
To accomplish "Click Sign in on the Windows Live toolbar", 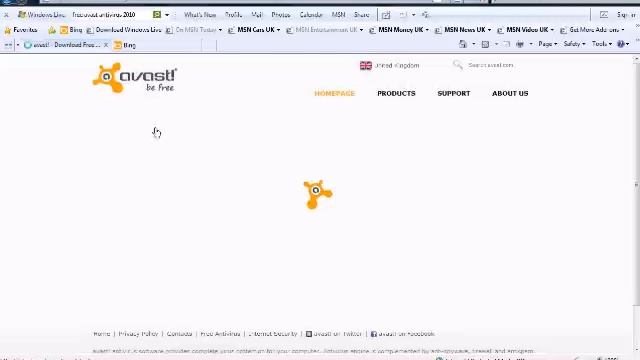I will 627,15.
